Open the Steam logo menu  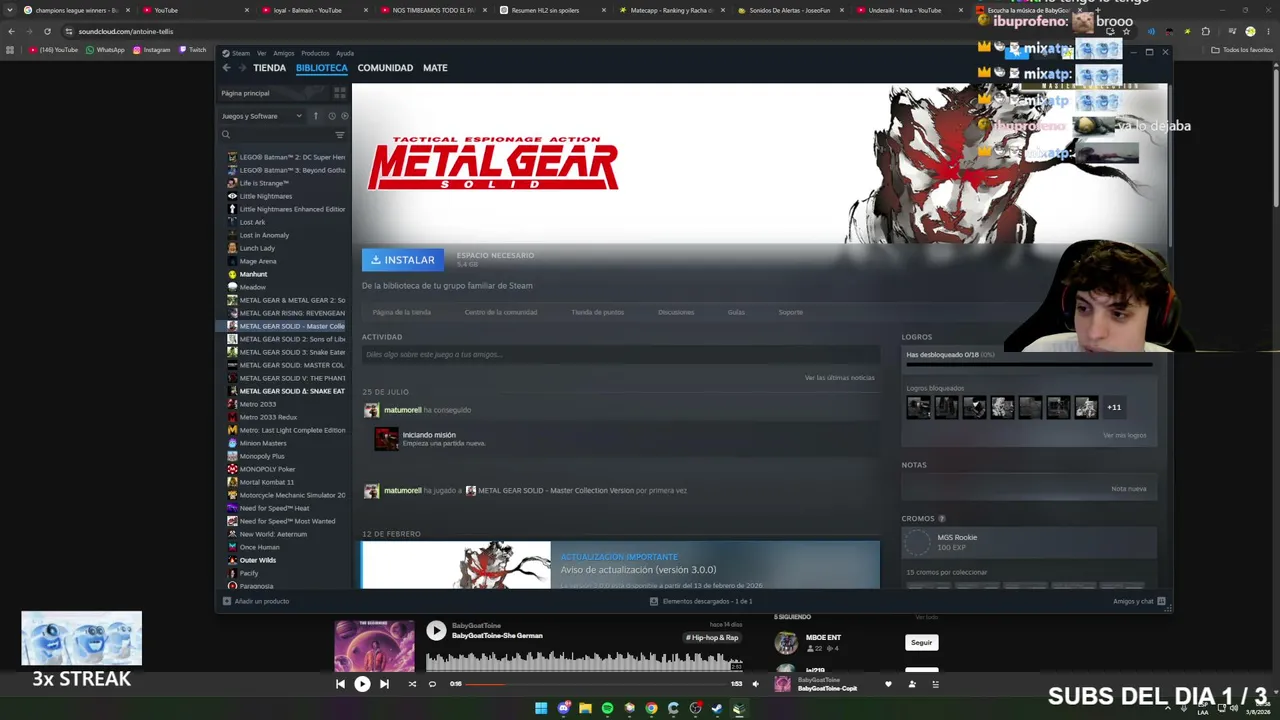pyautogui.click(x=236, y=53)
